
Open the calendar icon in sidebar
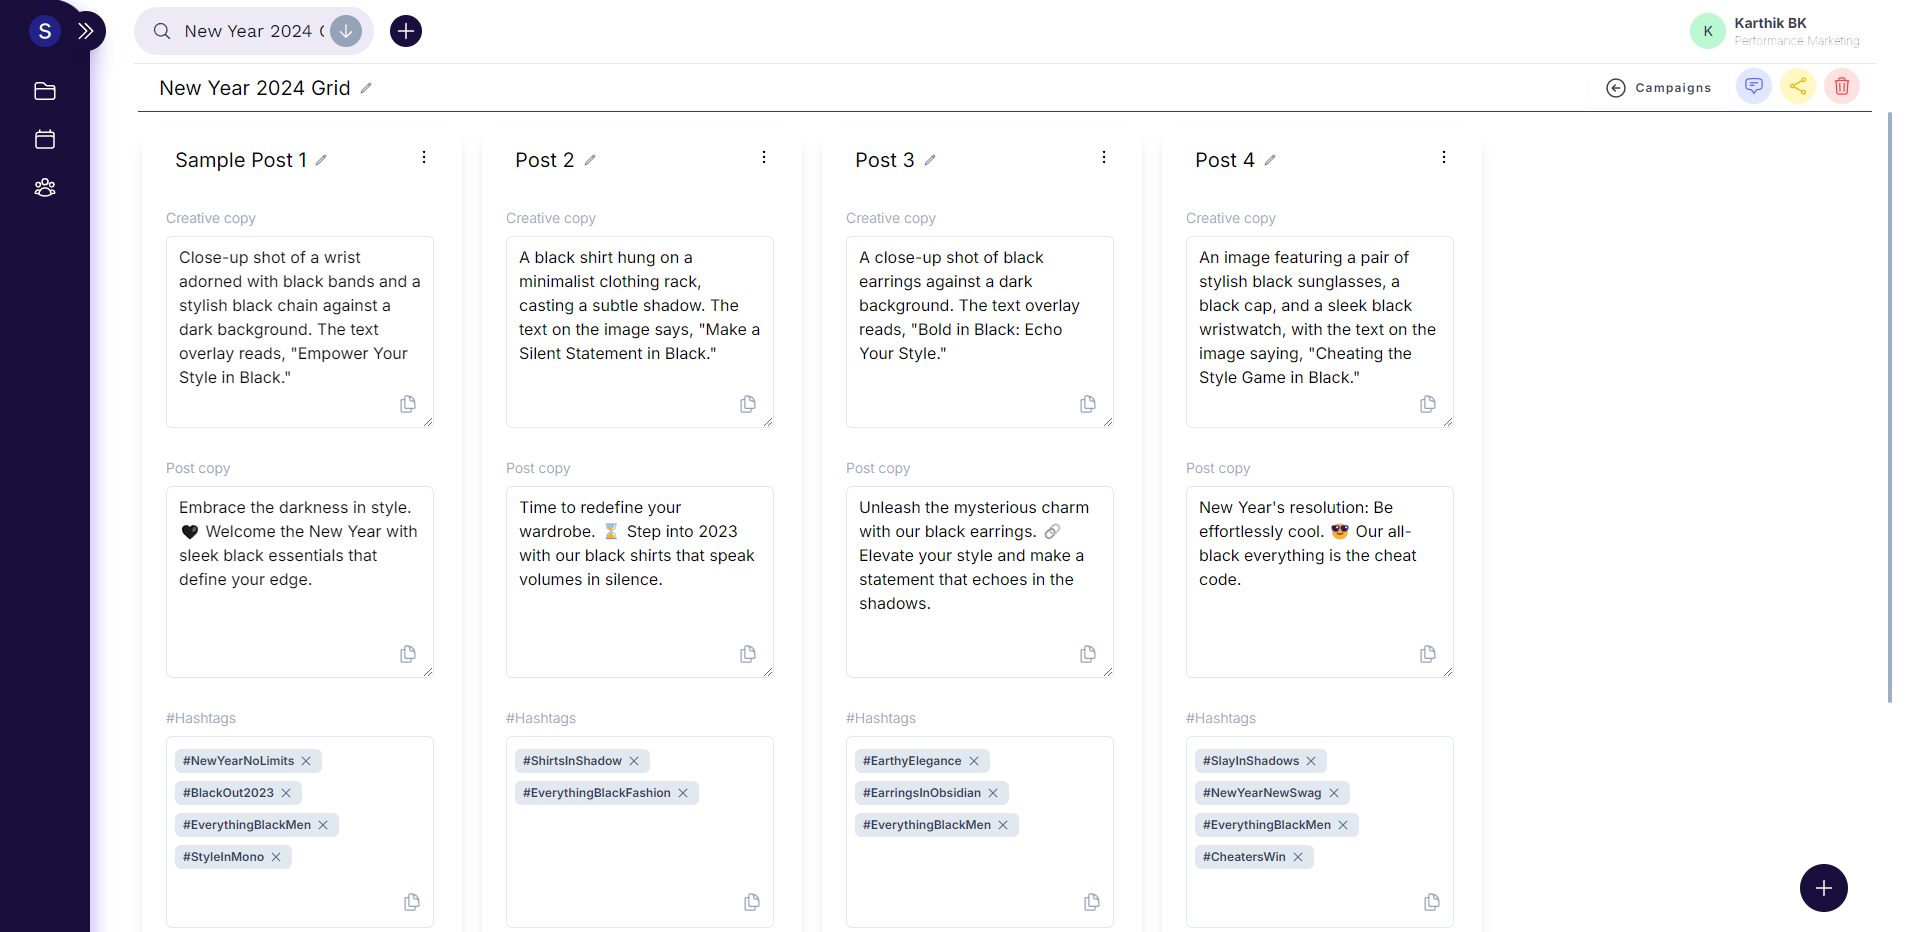pos(45,139)
